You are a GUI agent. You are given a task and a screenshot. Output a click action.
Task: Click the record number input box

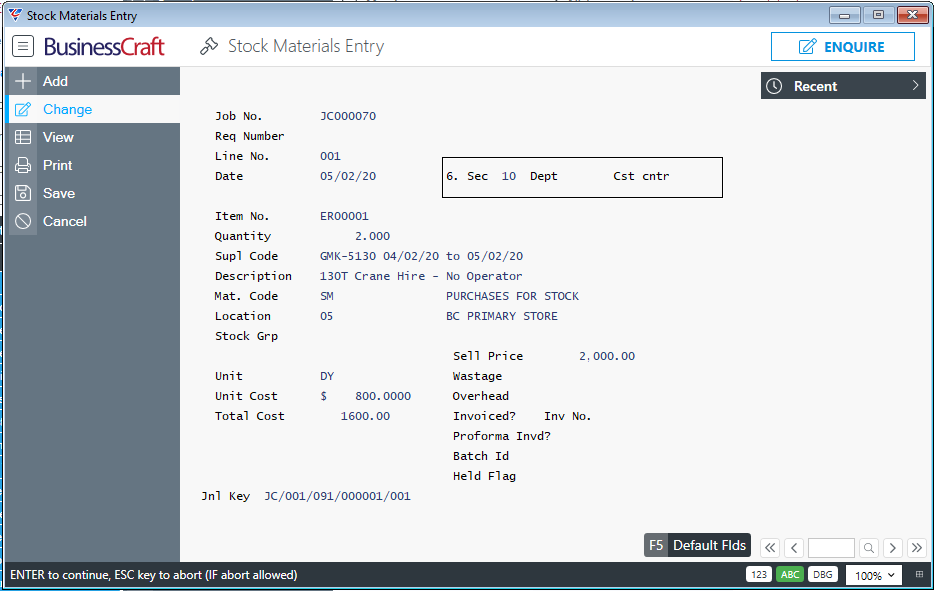(831, 547)
